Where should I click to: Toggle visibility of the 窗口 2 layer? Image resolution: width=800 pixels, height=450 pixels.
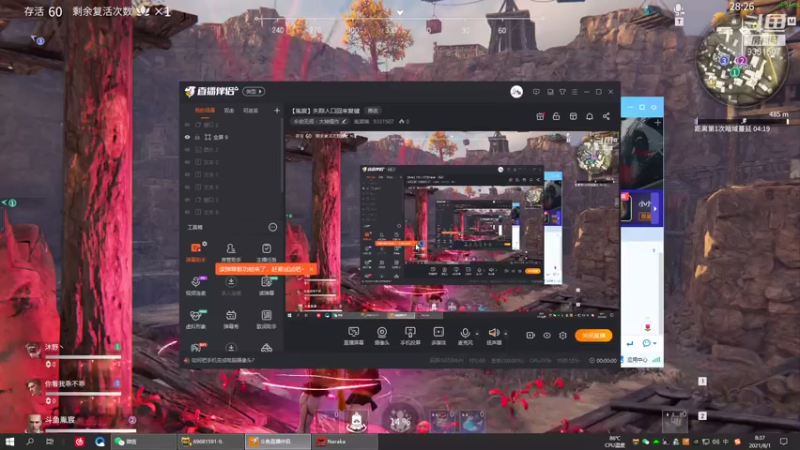click(x=187, y=124)
